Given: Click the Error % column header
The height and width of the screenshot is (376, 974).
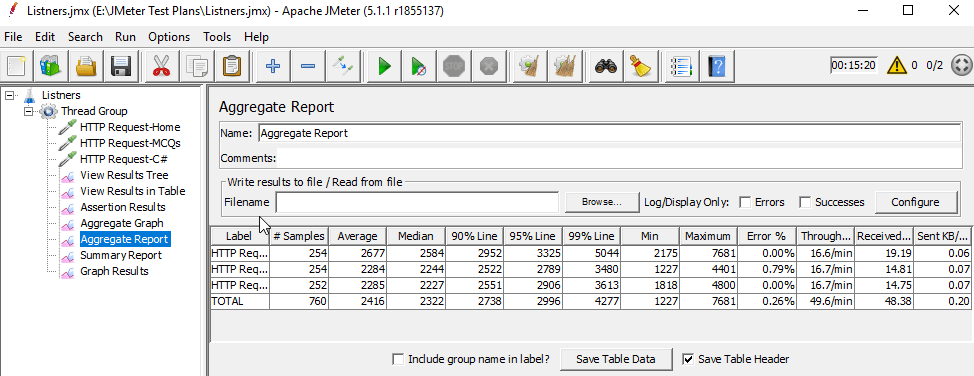Looking at the screenshot, I should 767,236.
